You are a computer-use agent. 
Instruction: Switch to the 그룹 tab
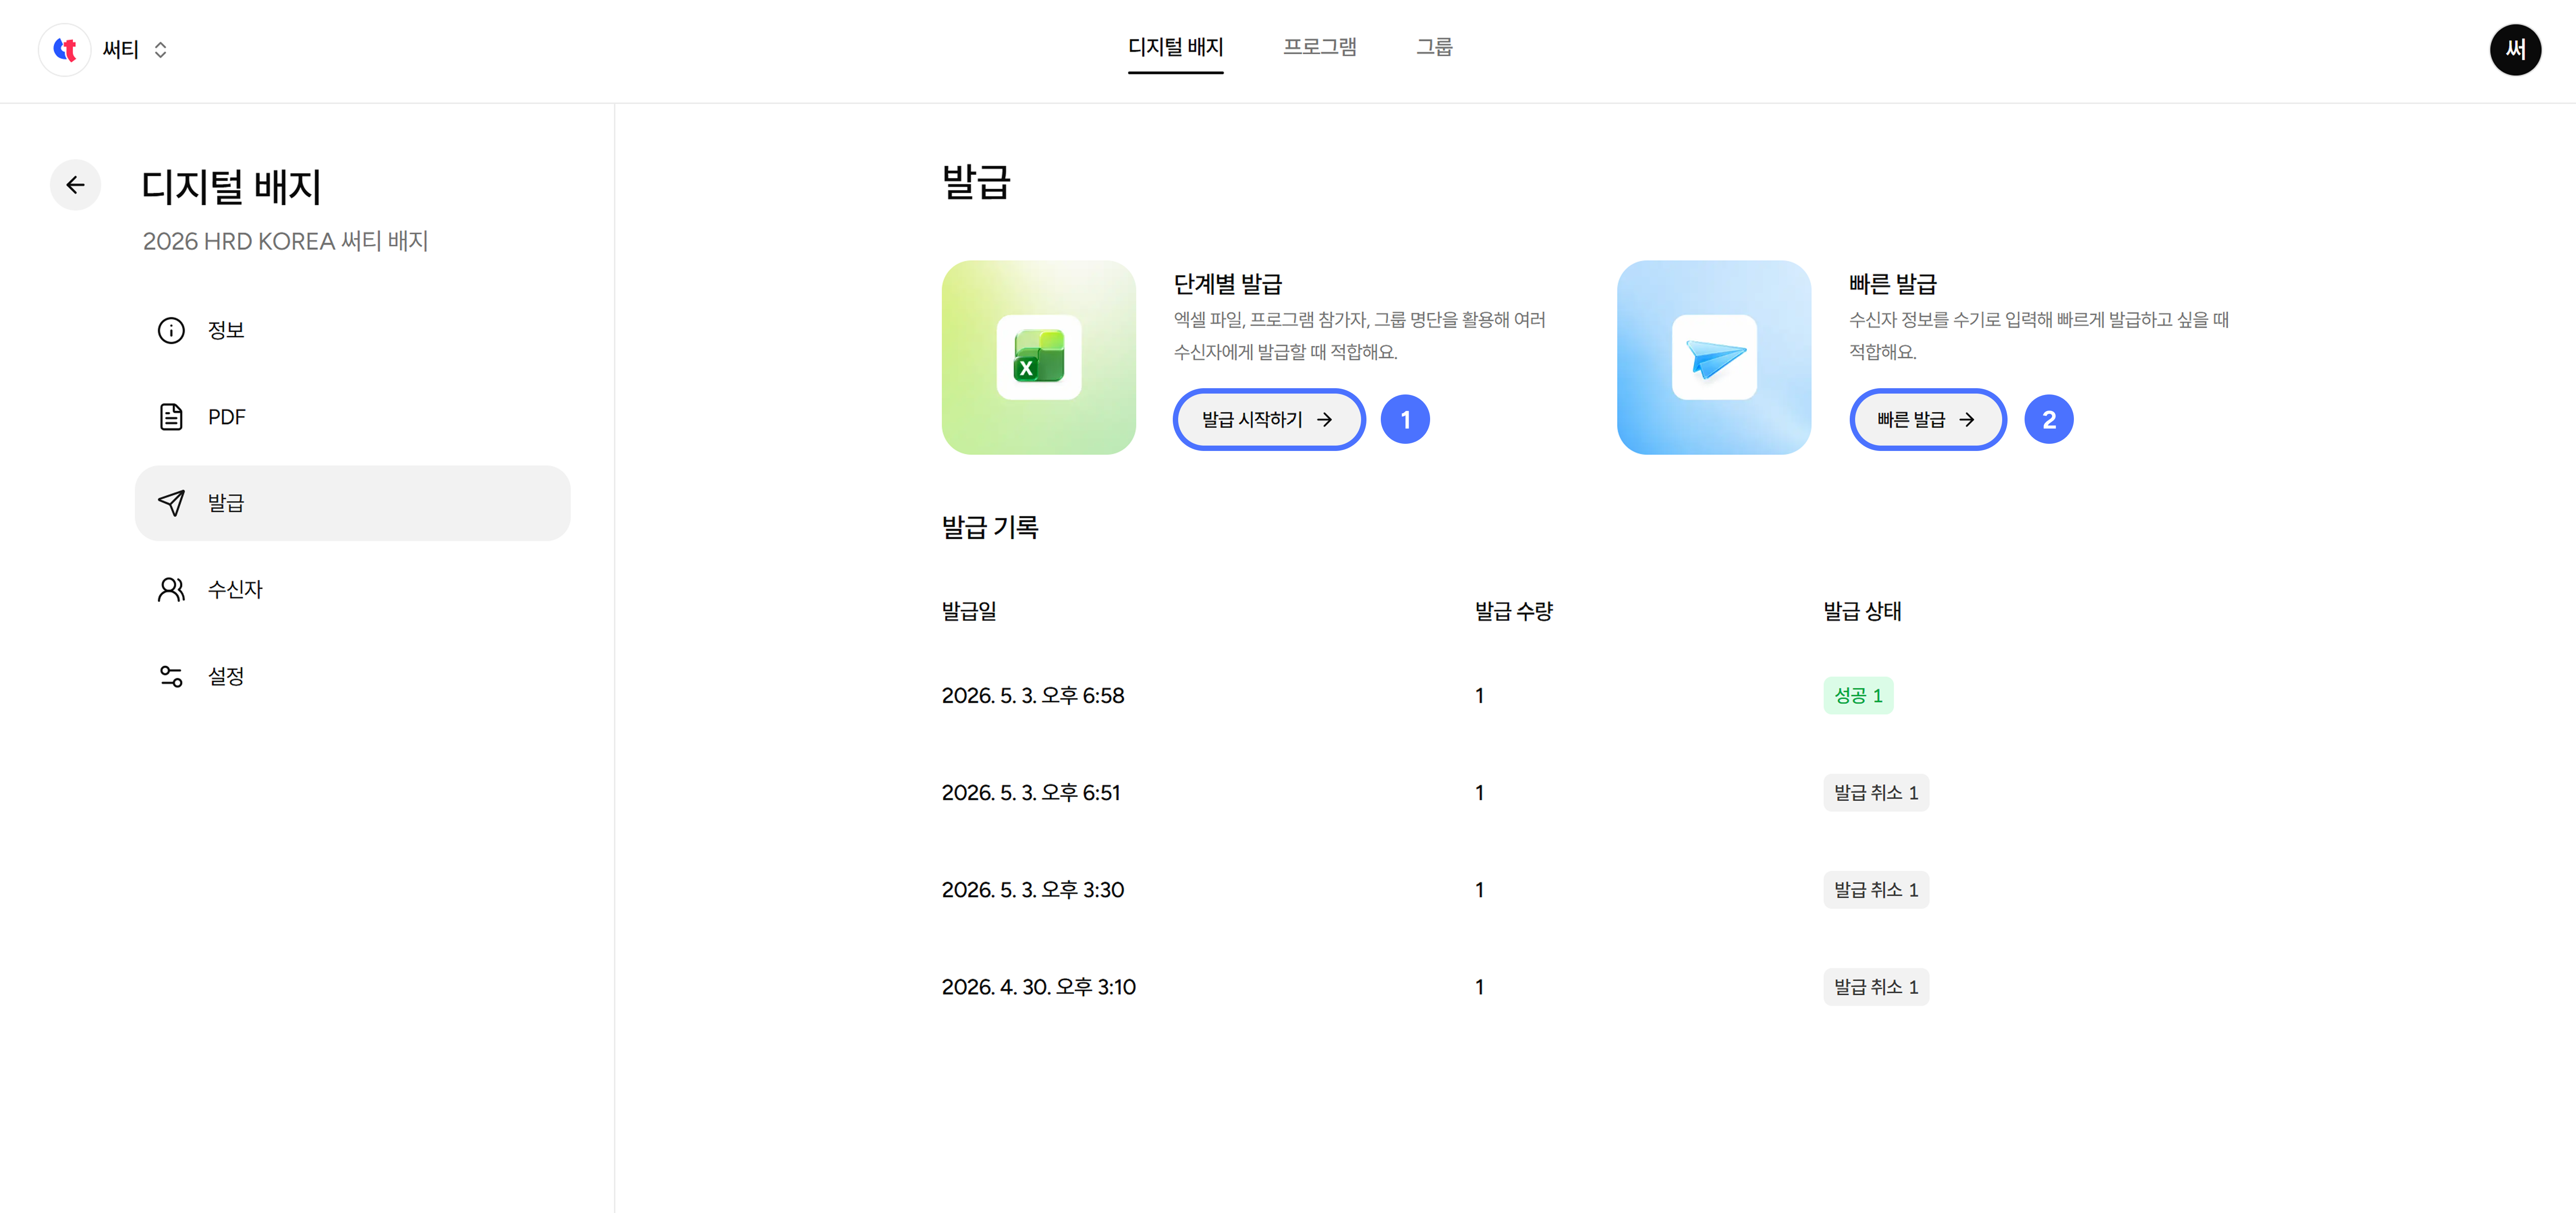[1434, 48]
